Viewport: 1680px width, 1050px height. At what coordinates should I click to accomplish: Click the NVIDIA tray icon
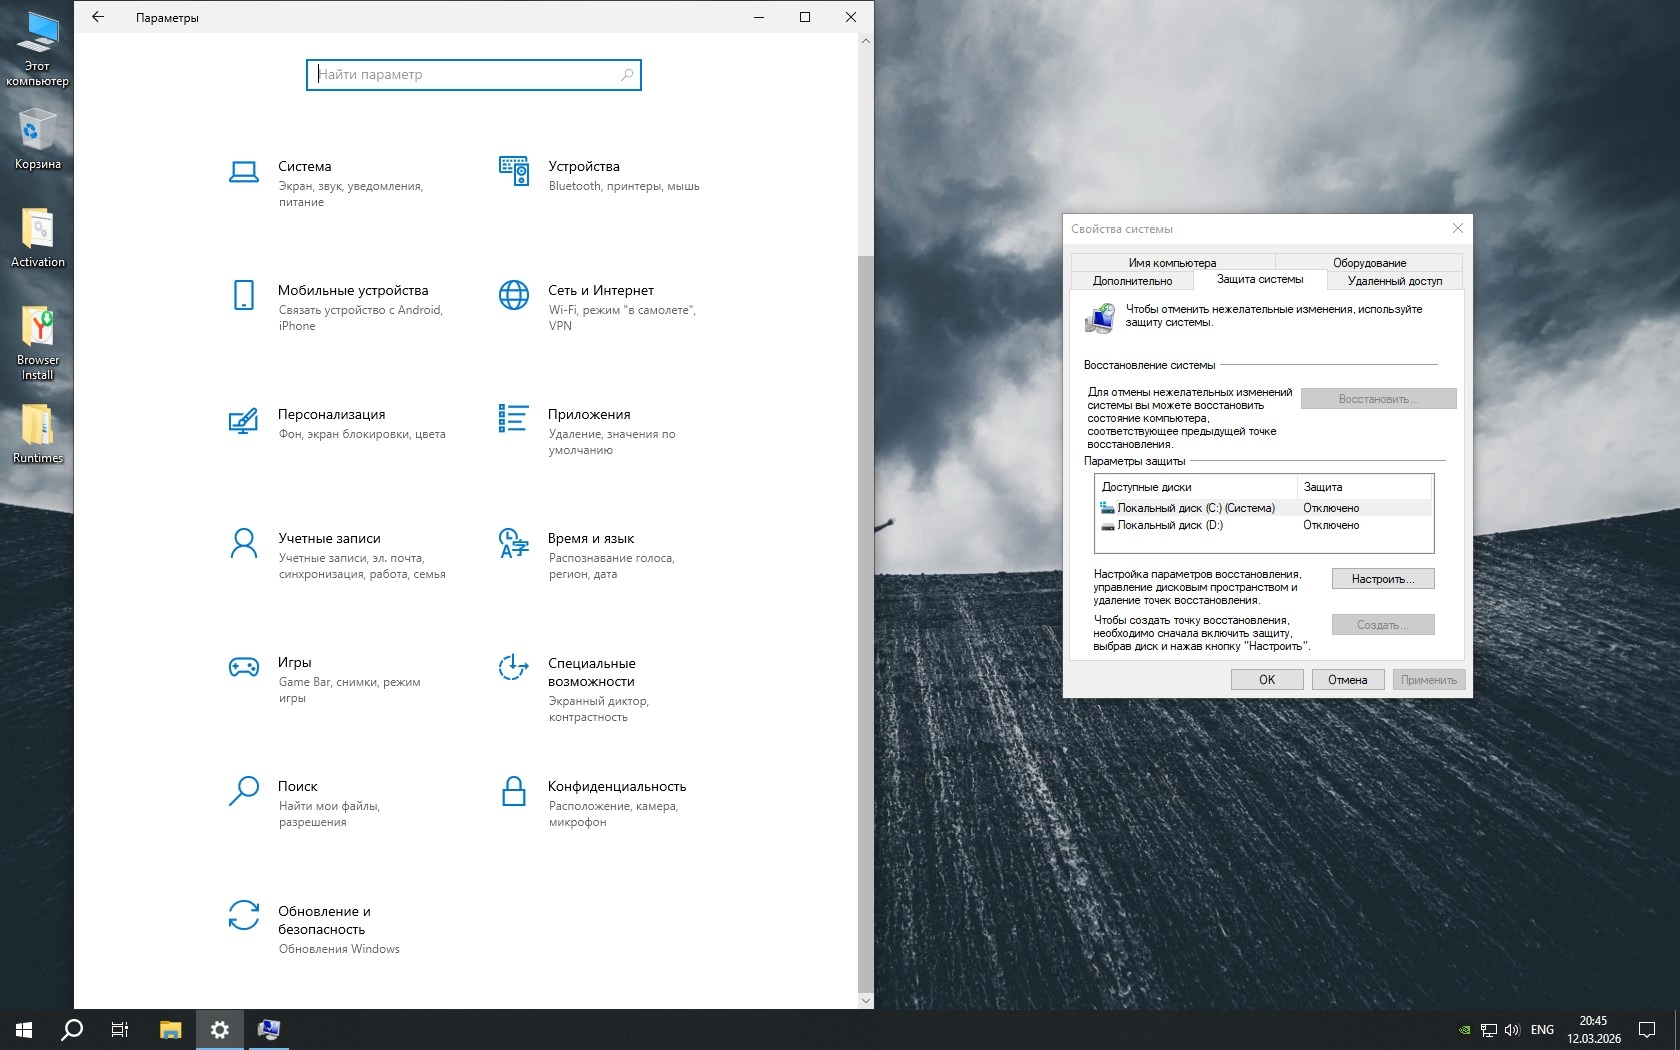[1465, 1030]
